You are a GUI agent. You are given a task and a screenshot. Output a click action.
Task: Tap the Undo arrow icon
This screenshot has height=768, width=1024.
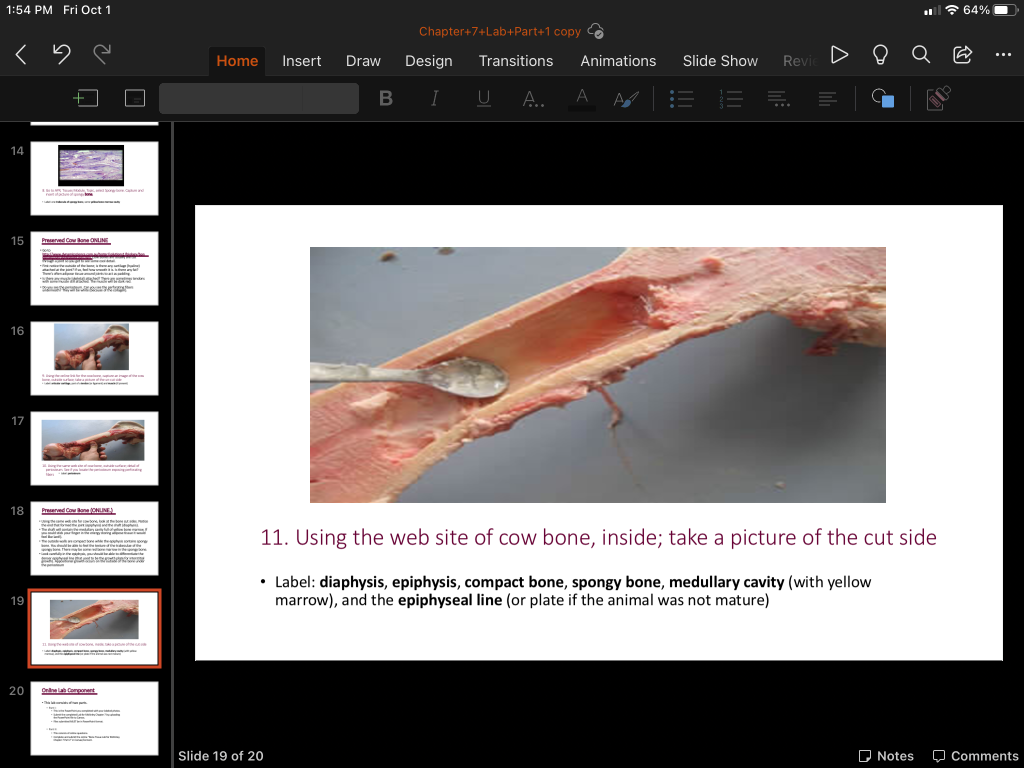[61, 54]
